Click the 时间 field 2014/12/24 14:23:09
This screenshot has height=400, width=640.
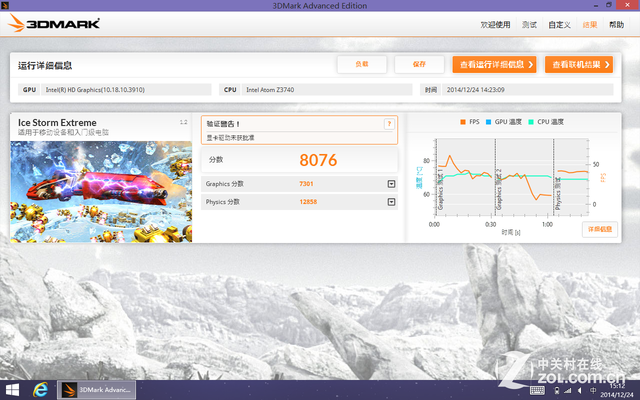coord(528,90)
